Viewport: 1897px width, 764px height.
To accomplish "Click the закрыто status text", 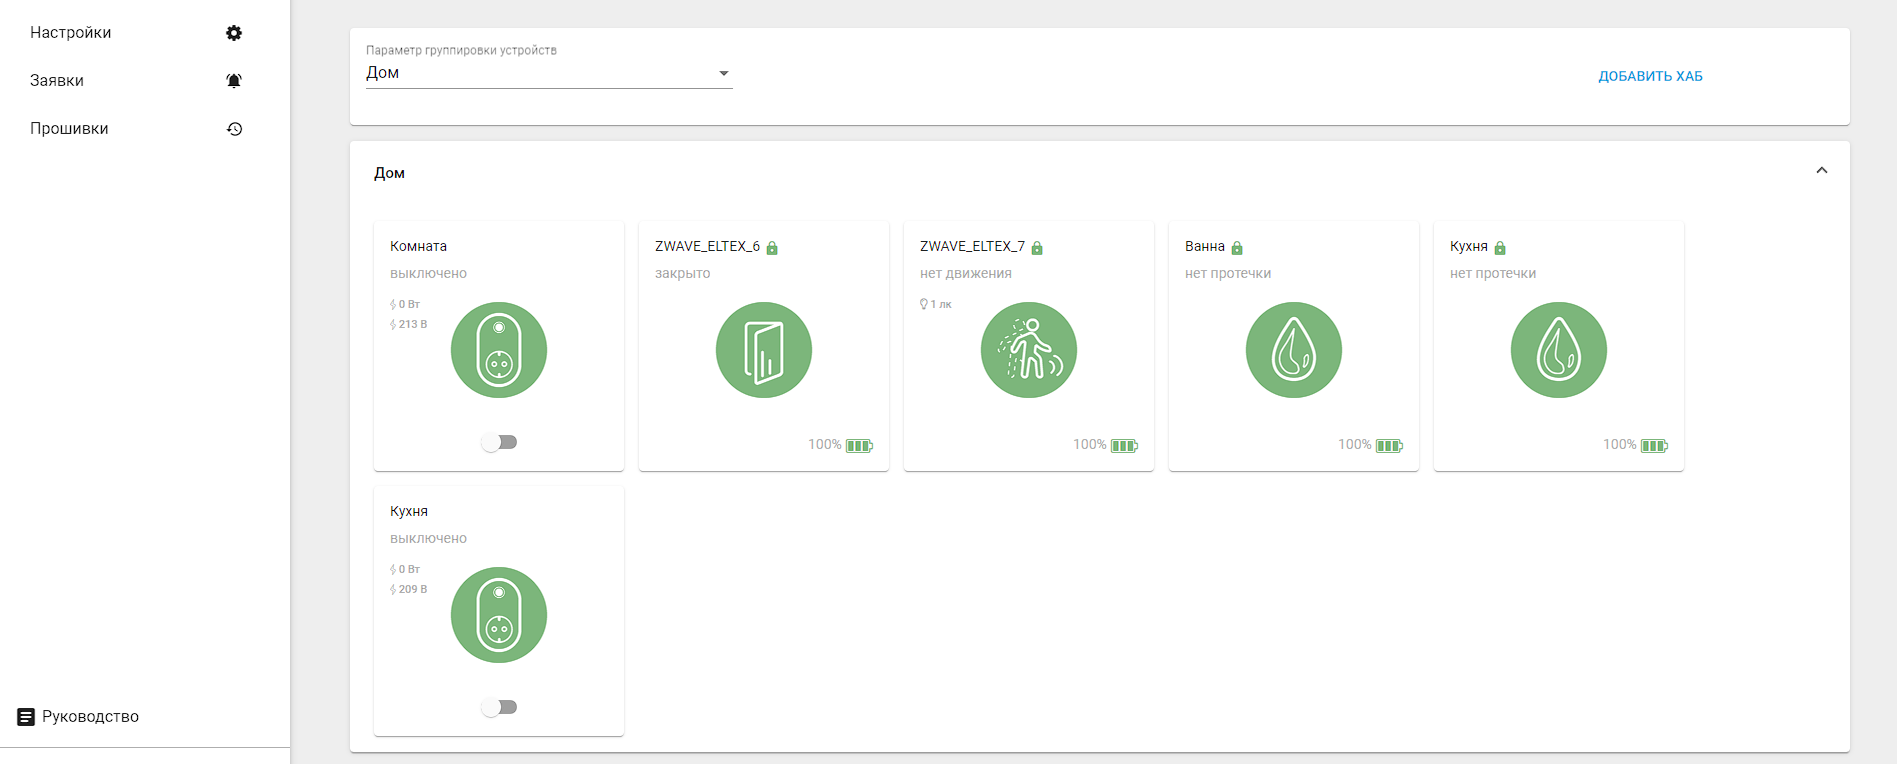I will [x=683, y=273].
